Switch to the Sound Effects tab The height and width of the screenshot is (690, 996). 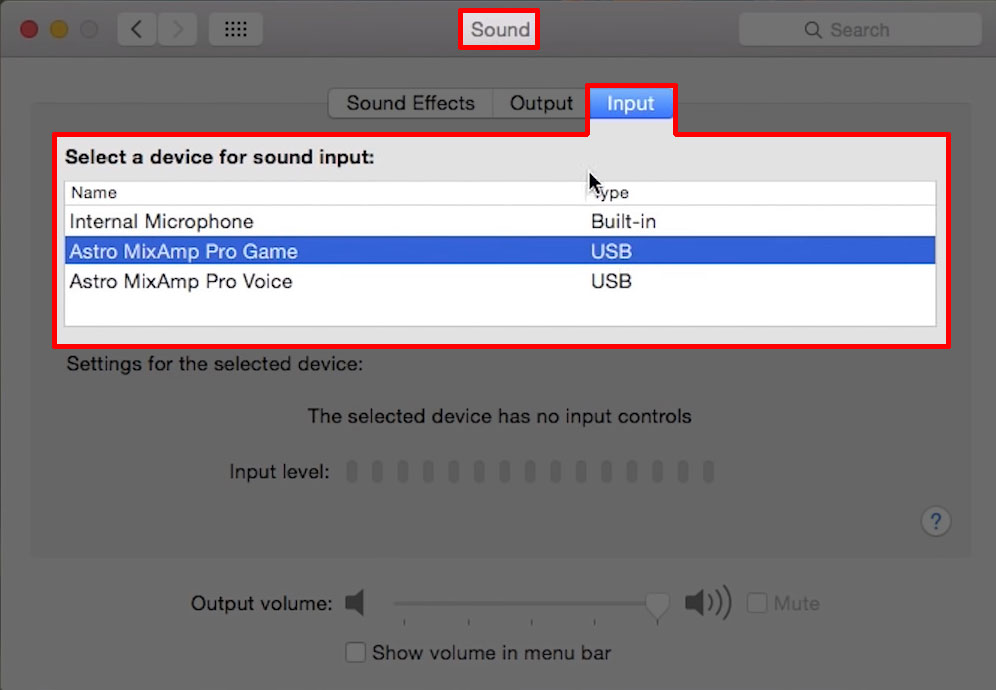point(410,103)
